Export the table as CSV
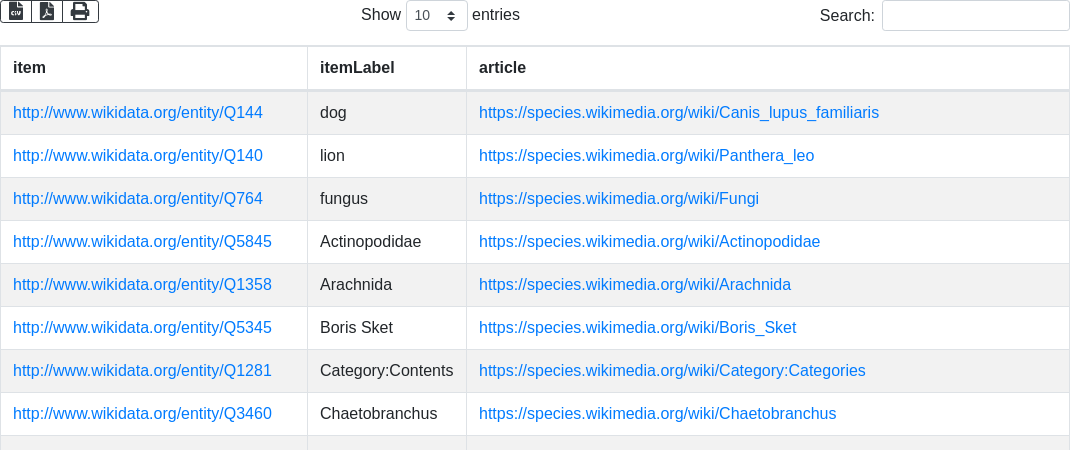Screen dimensions: 1070x450 point(16,11)
